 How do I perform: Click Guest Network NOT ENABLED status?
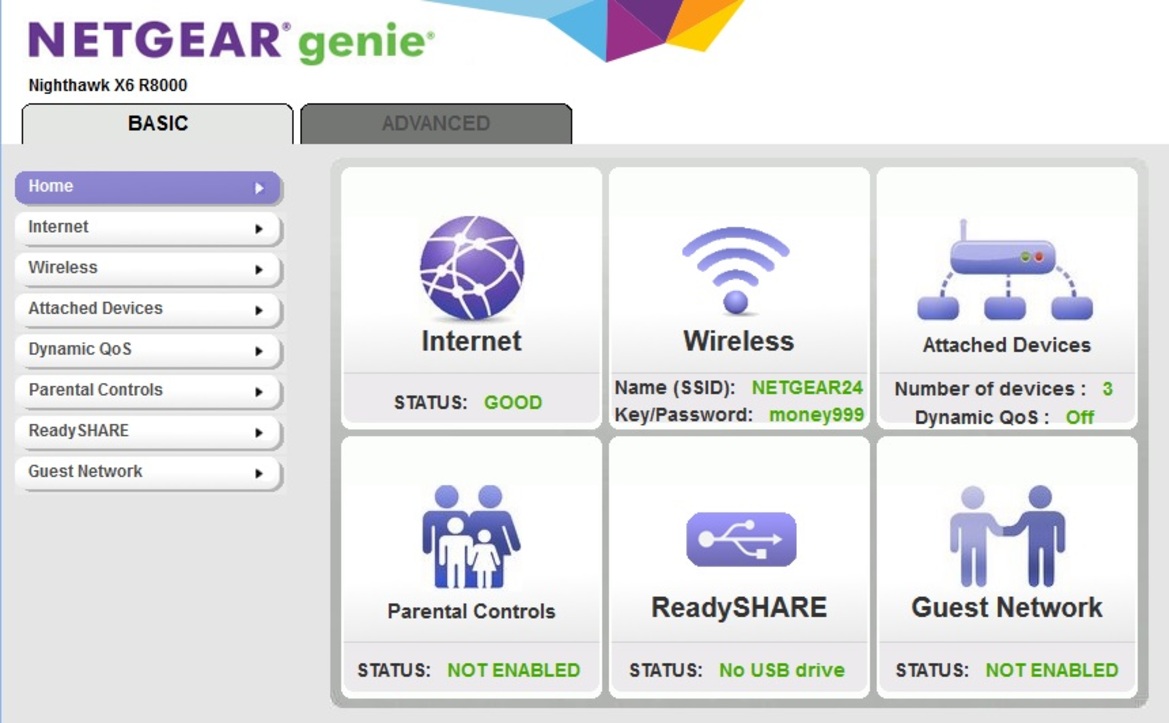(1052, 670)
